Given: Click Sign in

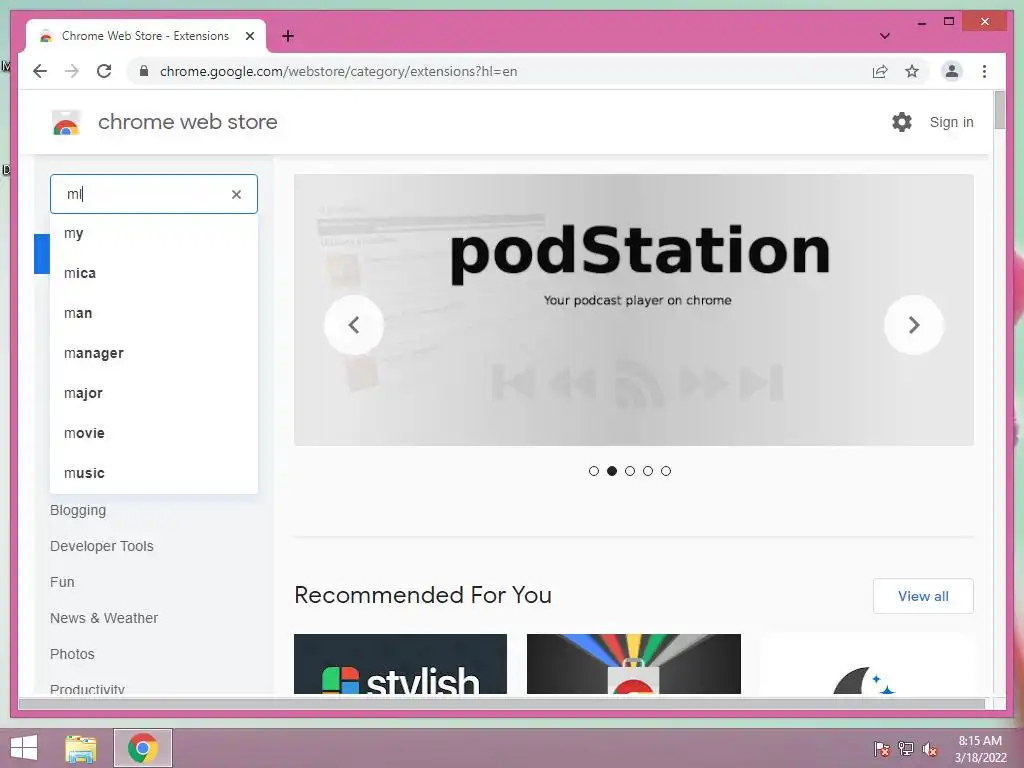Looking at the screenshot, I should tap(952, 122).
